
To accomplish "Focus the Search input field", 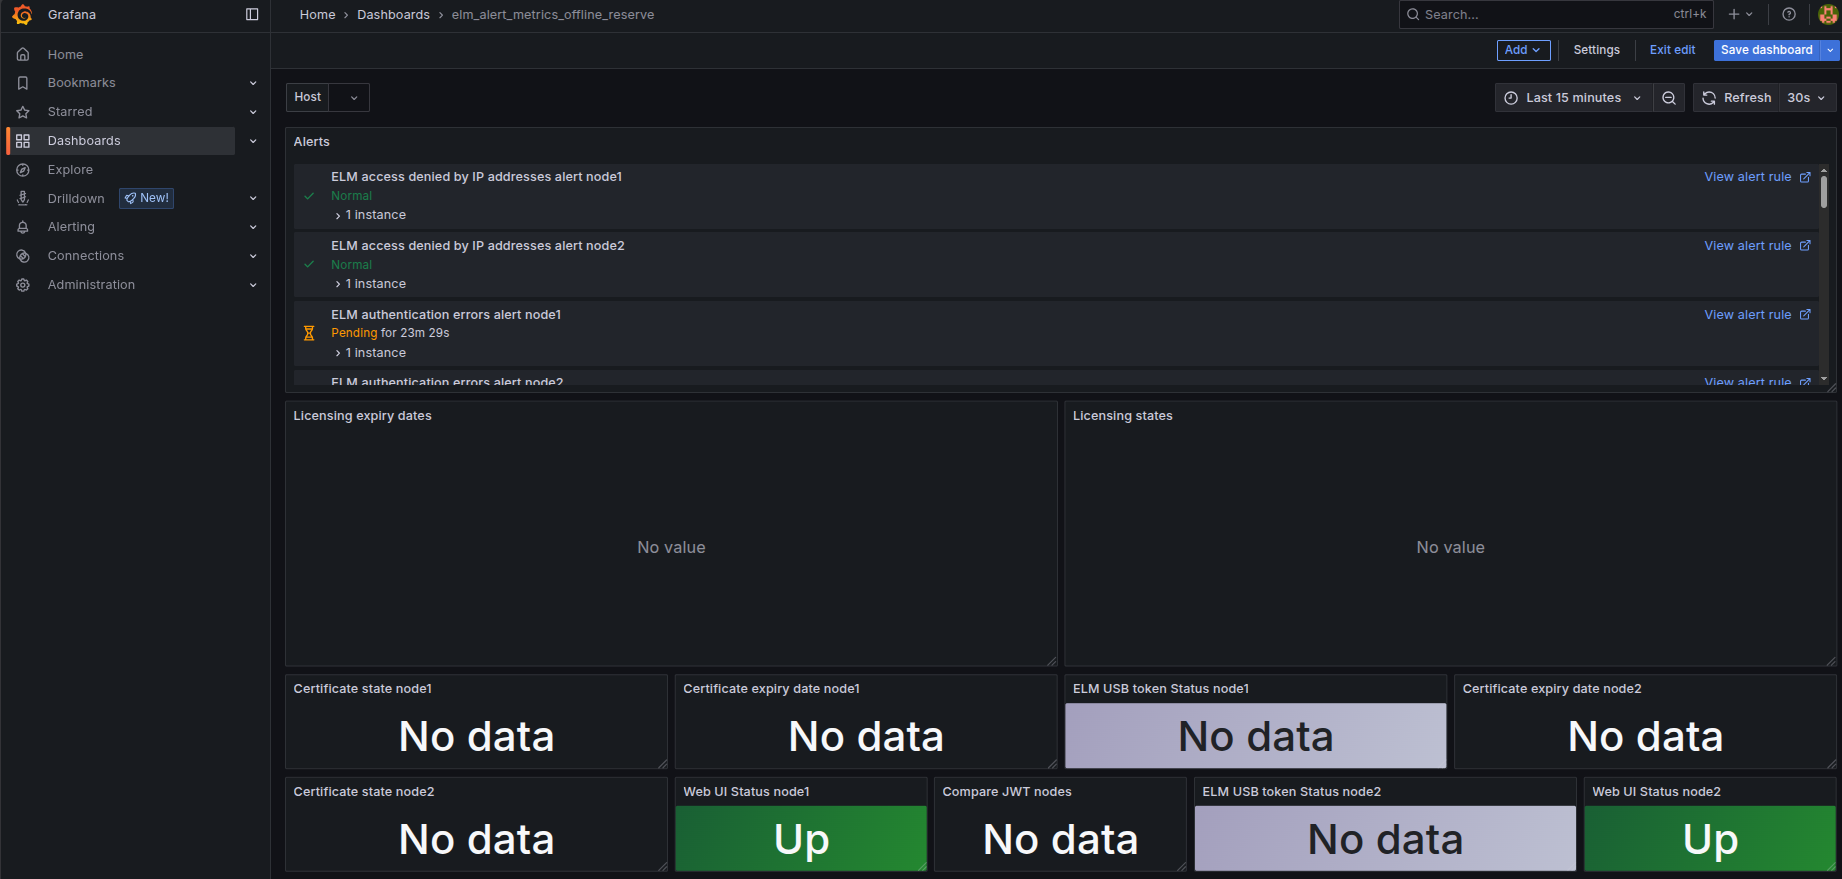I will pyautogui.click(x=1555, y=15).
